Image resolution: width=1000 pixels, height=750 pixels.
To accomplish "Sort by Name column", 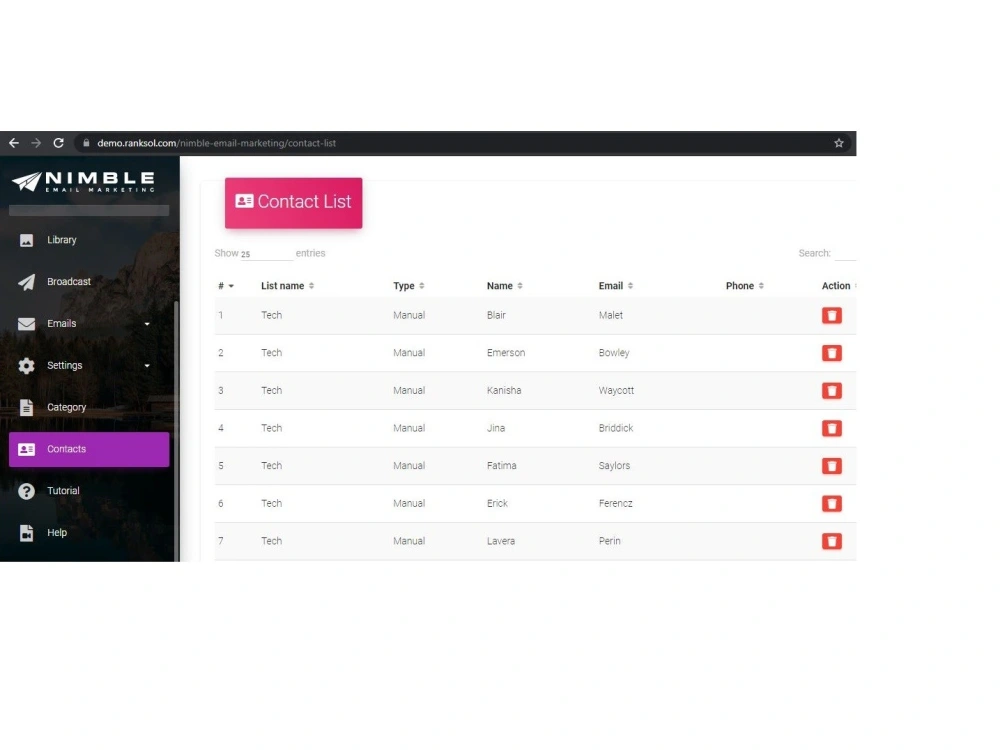I will tap(504, 286).
